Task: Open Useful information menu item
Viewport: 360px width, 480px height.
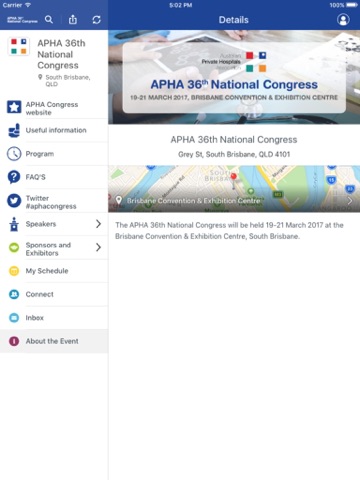Action: (x=54, y=130)
